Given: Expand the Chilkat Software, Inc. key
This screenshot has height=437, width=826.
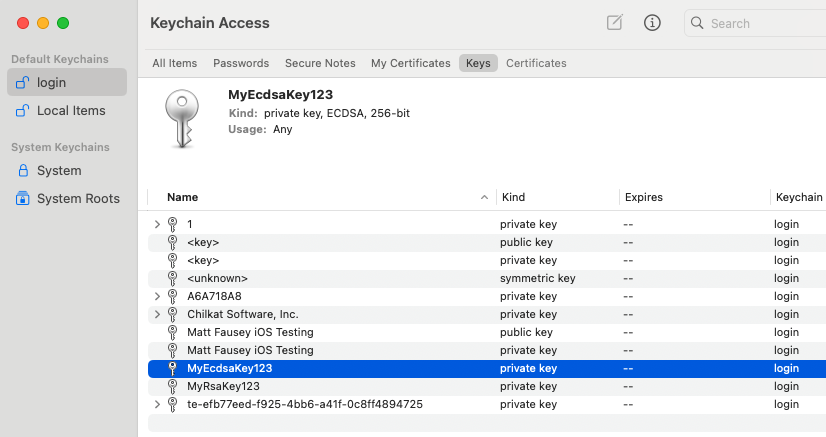Looking at the screenshot, I should click(157, 314).
